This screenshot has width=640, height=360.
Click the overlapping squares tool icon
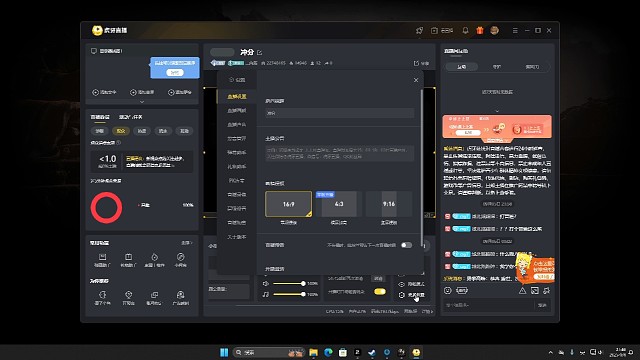pos(154,295)
